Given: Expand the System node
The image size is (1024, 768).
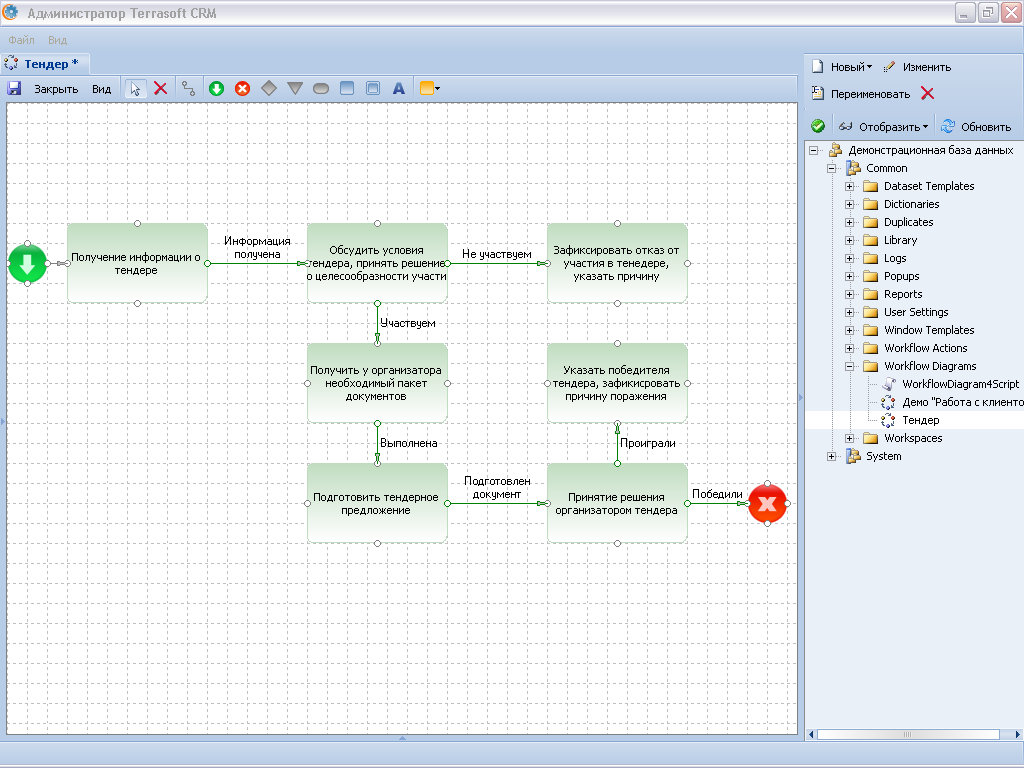Looking at the screenshot, I should pos(831,456).
